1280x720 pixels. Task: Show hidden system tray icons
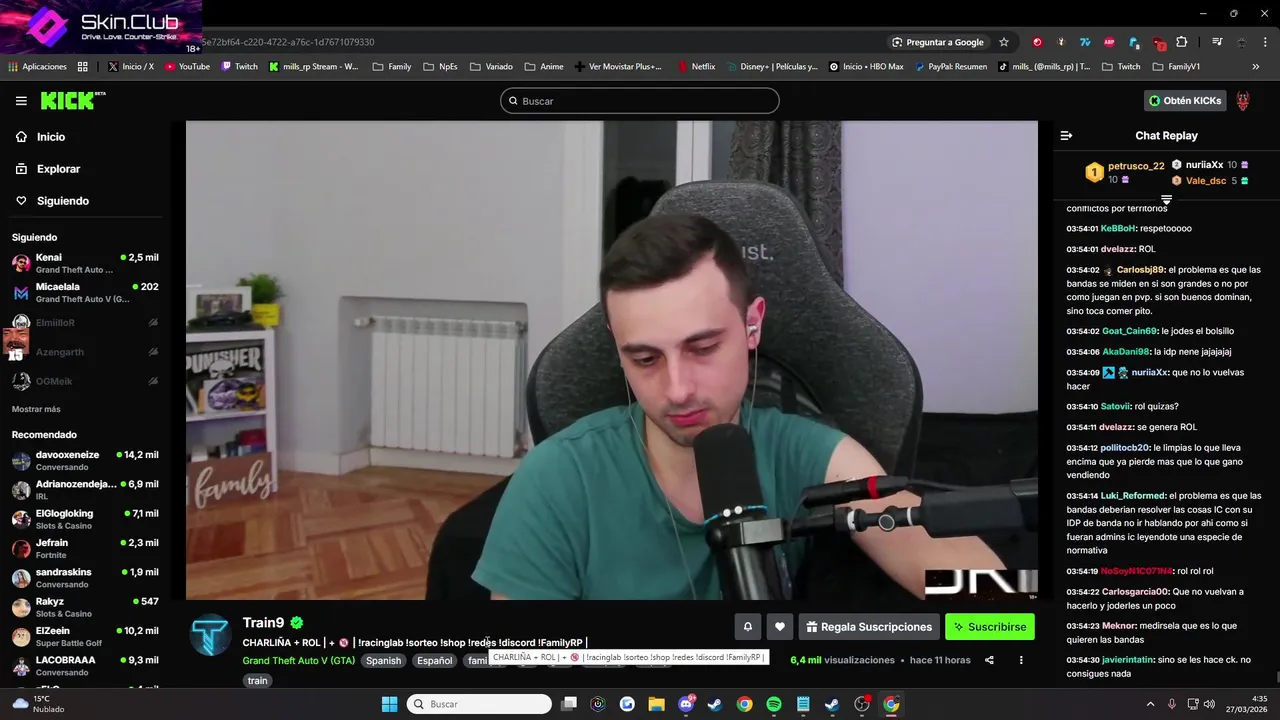[x=1150, y=704]
